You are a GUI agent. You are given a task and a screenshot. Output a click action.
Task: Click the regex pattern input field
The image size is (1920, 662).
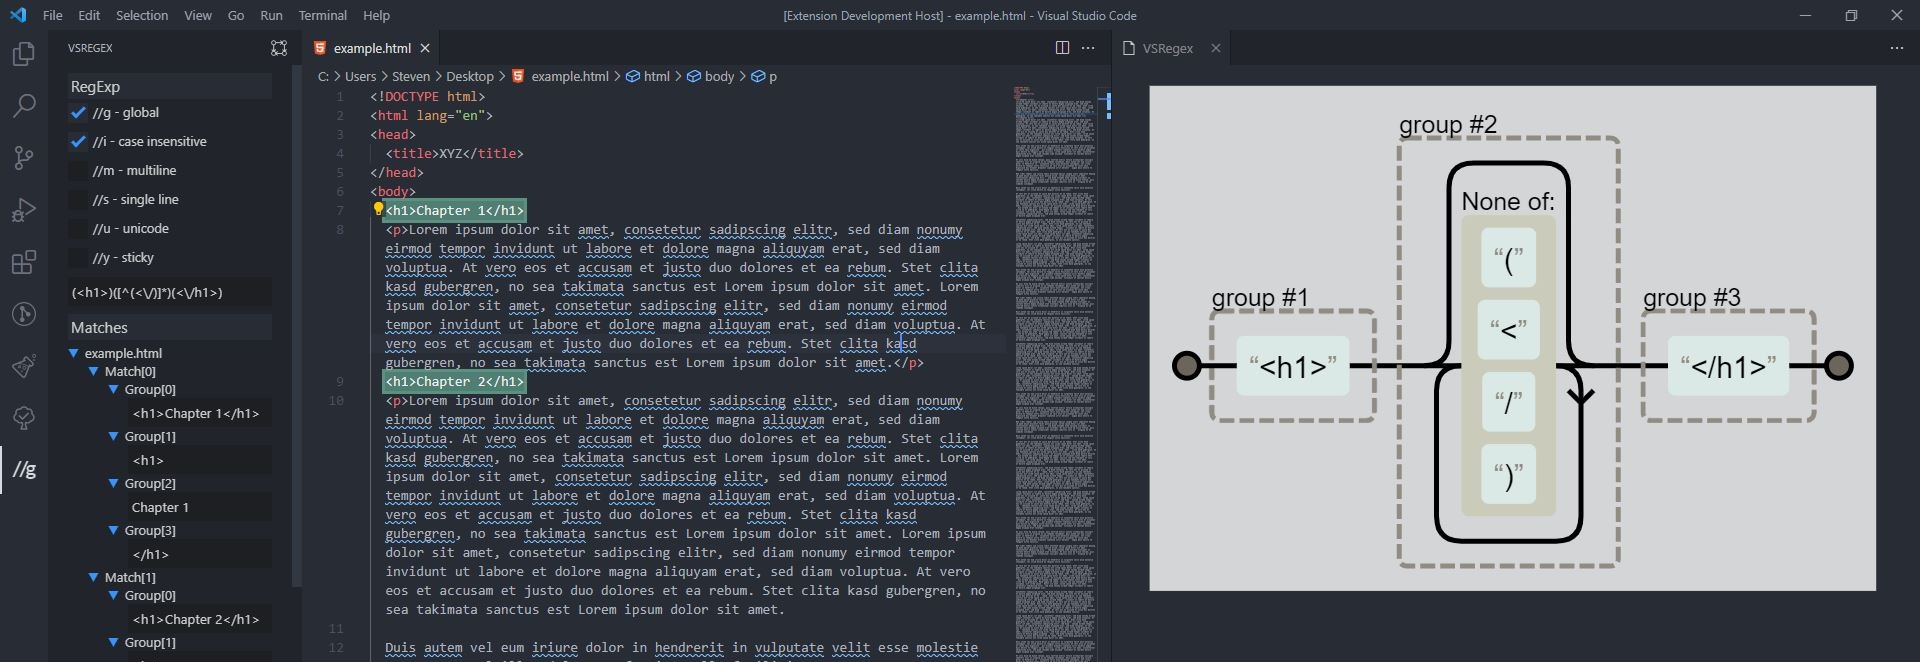169,293
